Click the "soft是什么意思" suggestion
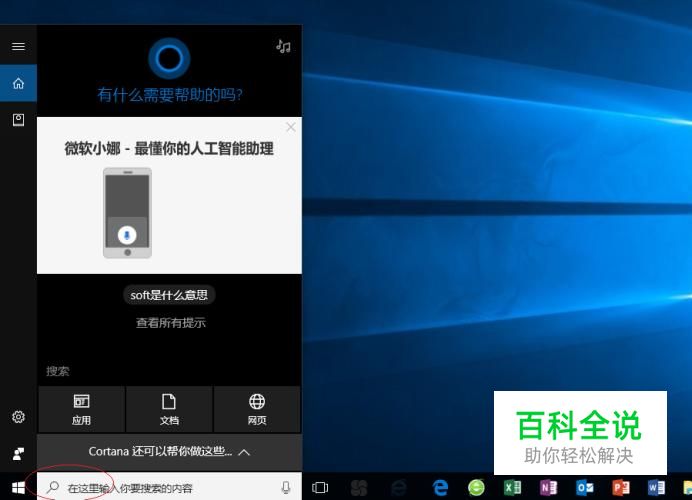692x500 pixels. pos(169,295)
